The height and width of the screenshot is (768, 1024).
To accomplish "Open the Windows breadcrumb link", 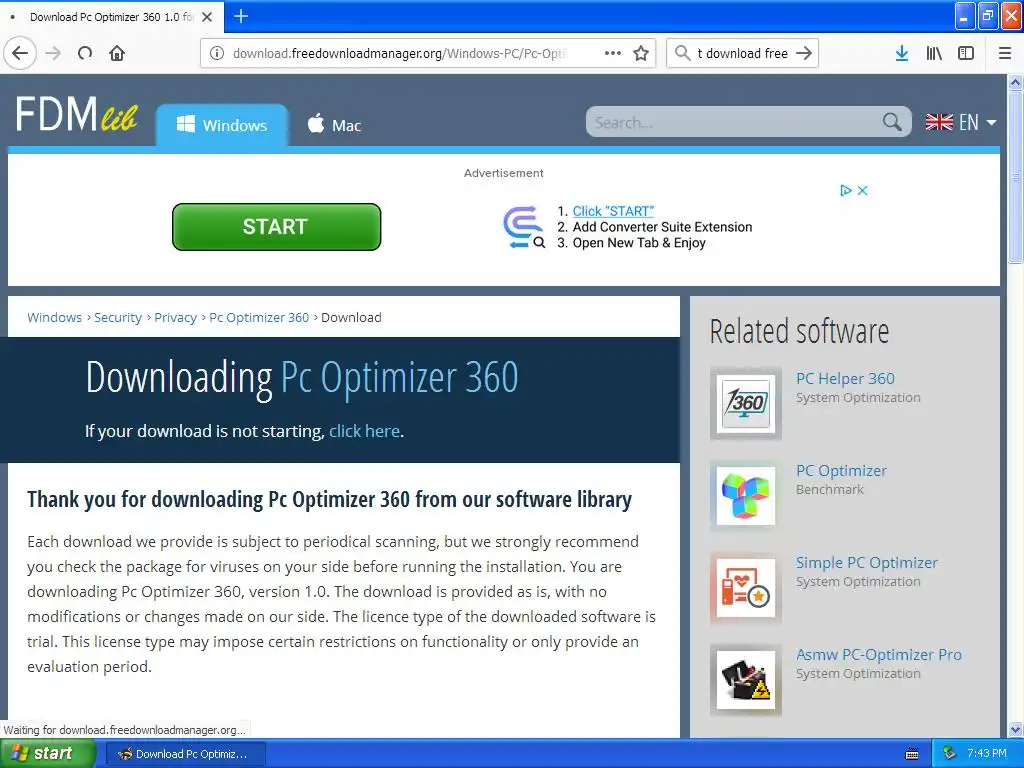I will (x=55, y=317).
